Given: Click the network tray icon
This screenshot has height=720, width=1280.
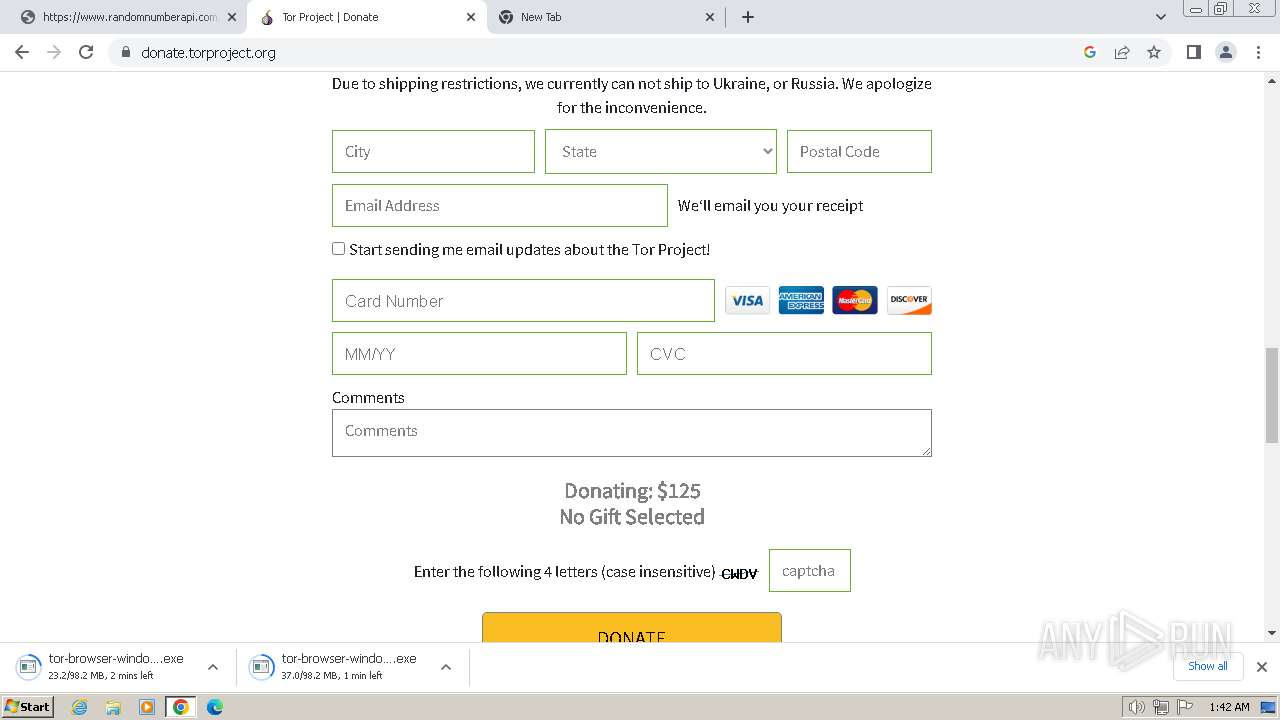Looking at the screenshot, I should (x=1161, y=707).
